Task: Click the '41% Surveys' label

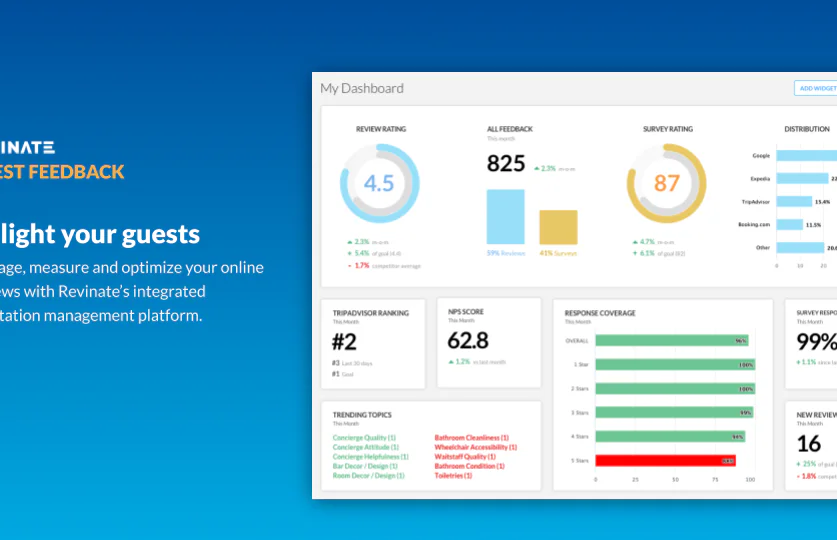Action: click(x=558, y=253)
